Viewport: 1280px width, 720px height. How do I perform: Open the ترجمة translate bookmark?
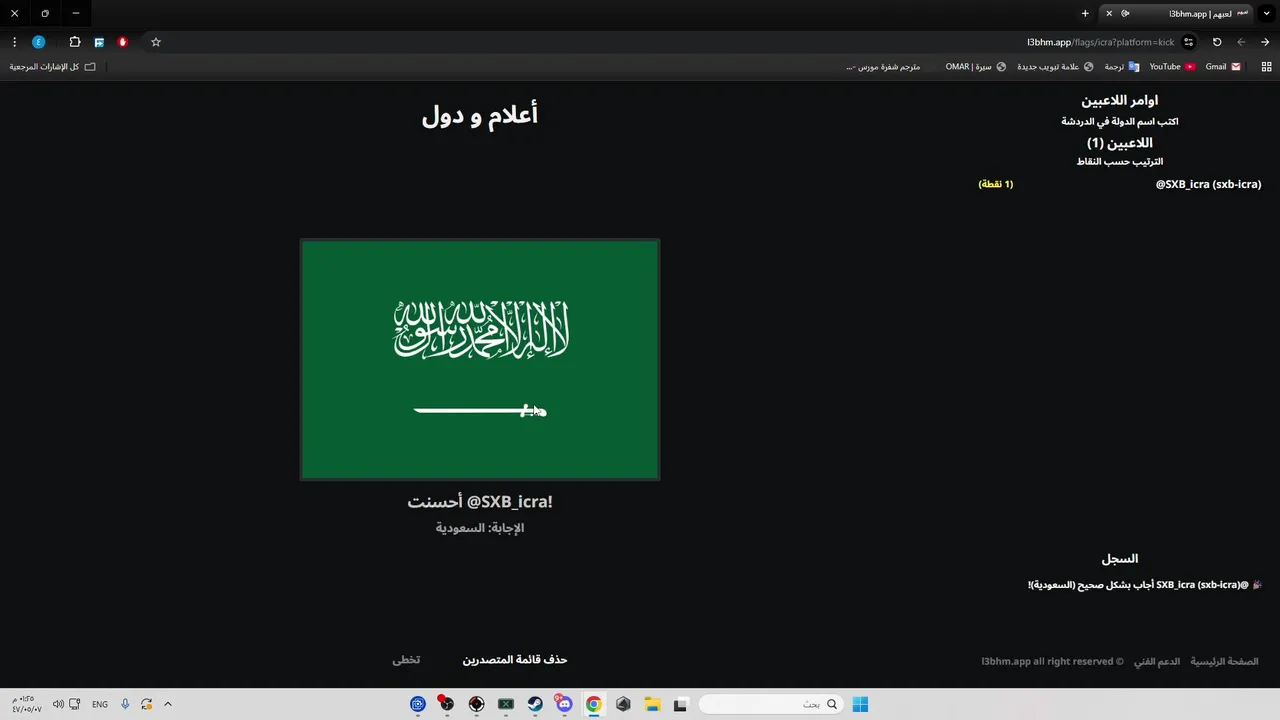pyautogui.click(x=1121, y=66)
